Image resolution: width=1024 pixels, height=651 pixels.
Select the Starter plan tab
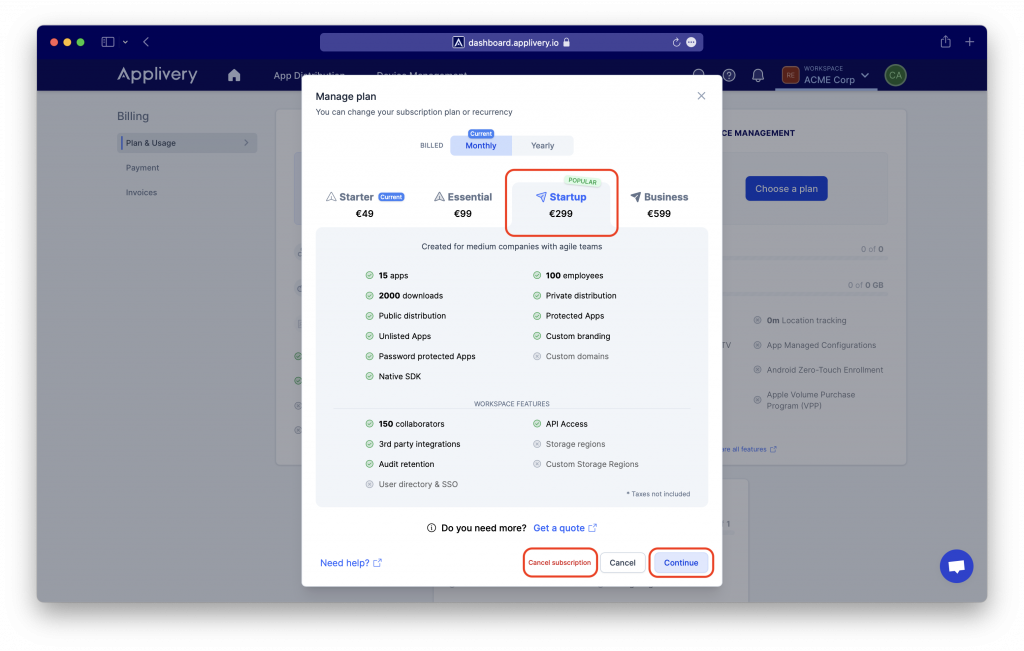tap(364, 204)
